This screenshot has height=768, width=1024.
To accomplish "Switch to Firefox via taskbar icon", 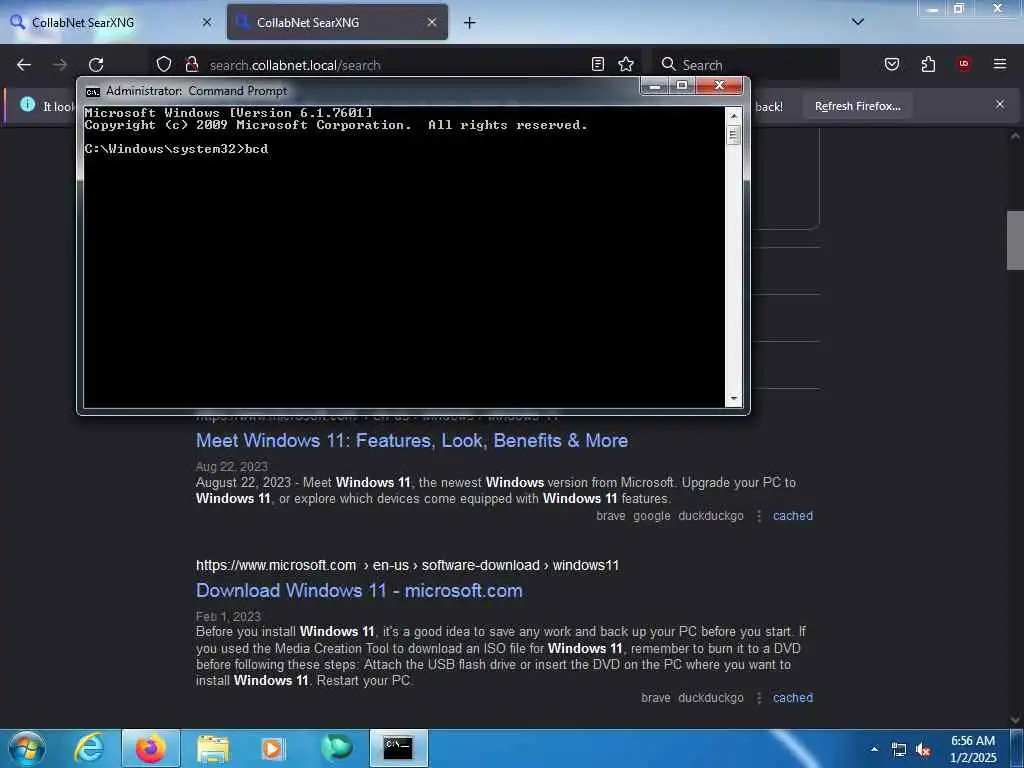I will pos(151,748).
